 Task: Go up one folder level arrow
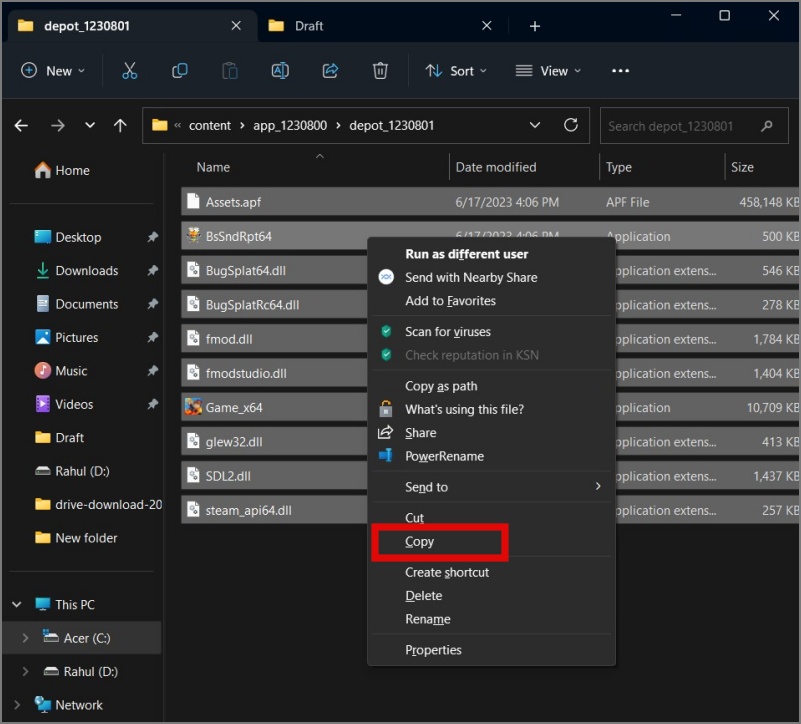click(120, 125)
